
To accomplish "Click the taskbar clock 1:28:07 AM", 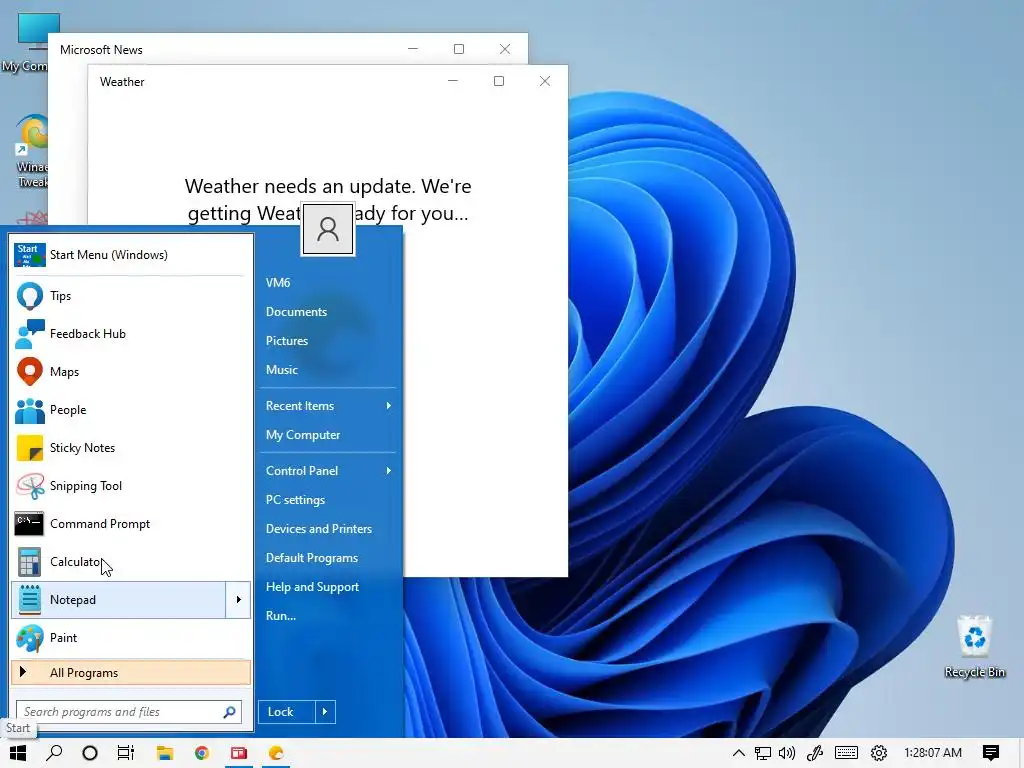I will pyautogui.click(x=933, y=753).
